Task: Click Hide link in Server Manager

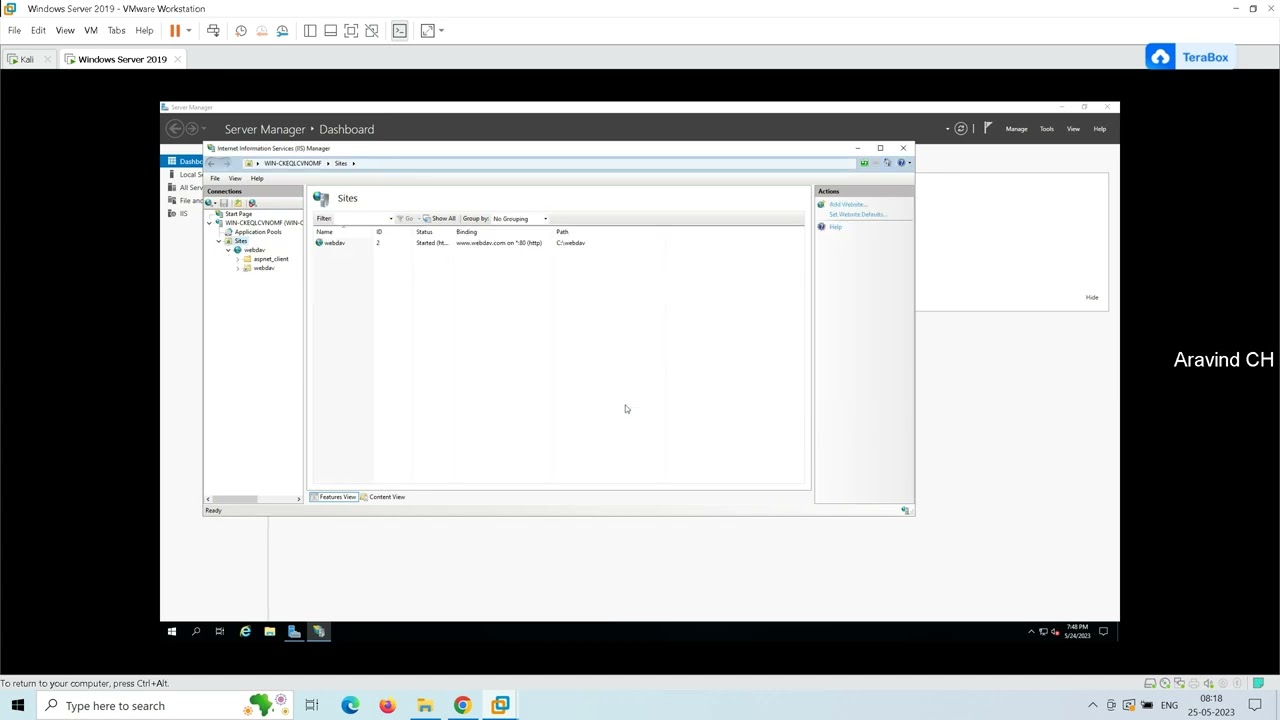Action: coord(1092,298)
